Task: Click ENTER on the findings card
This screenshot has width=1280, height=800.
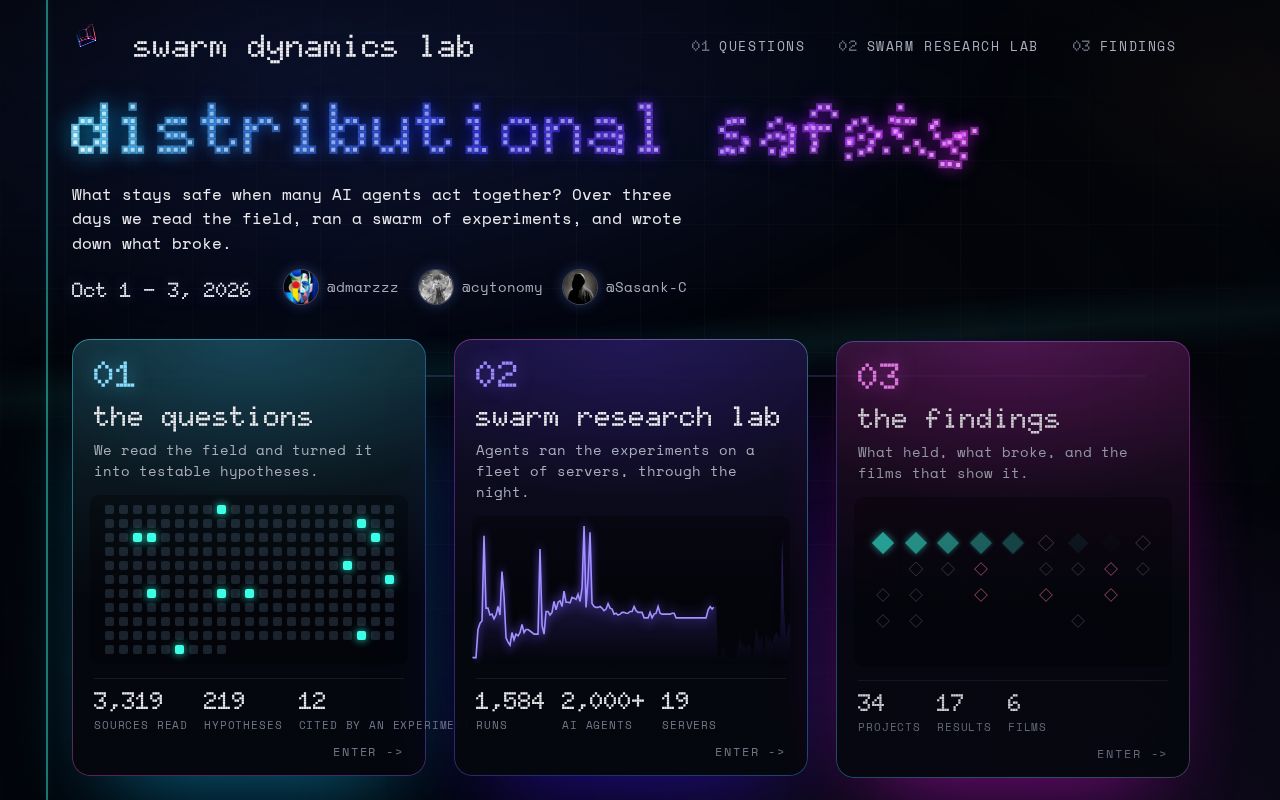Action: [1132, 754]
